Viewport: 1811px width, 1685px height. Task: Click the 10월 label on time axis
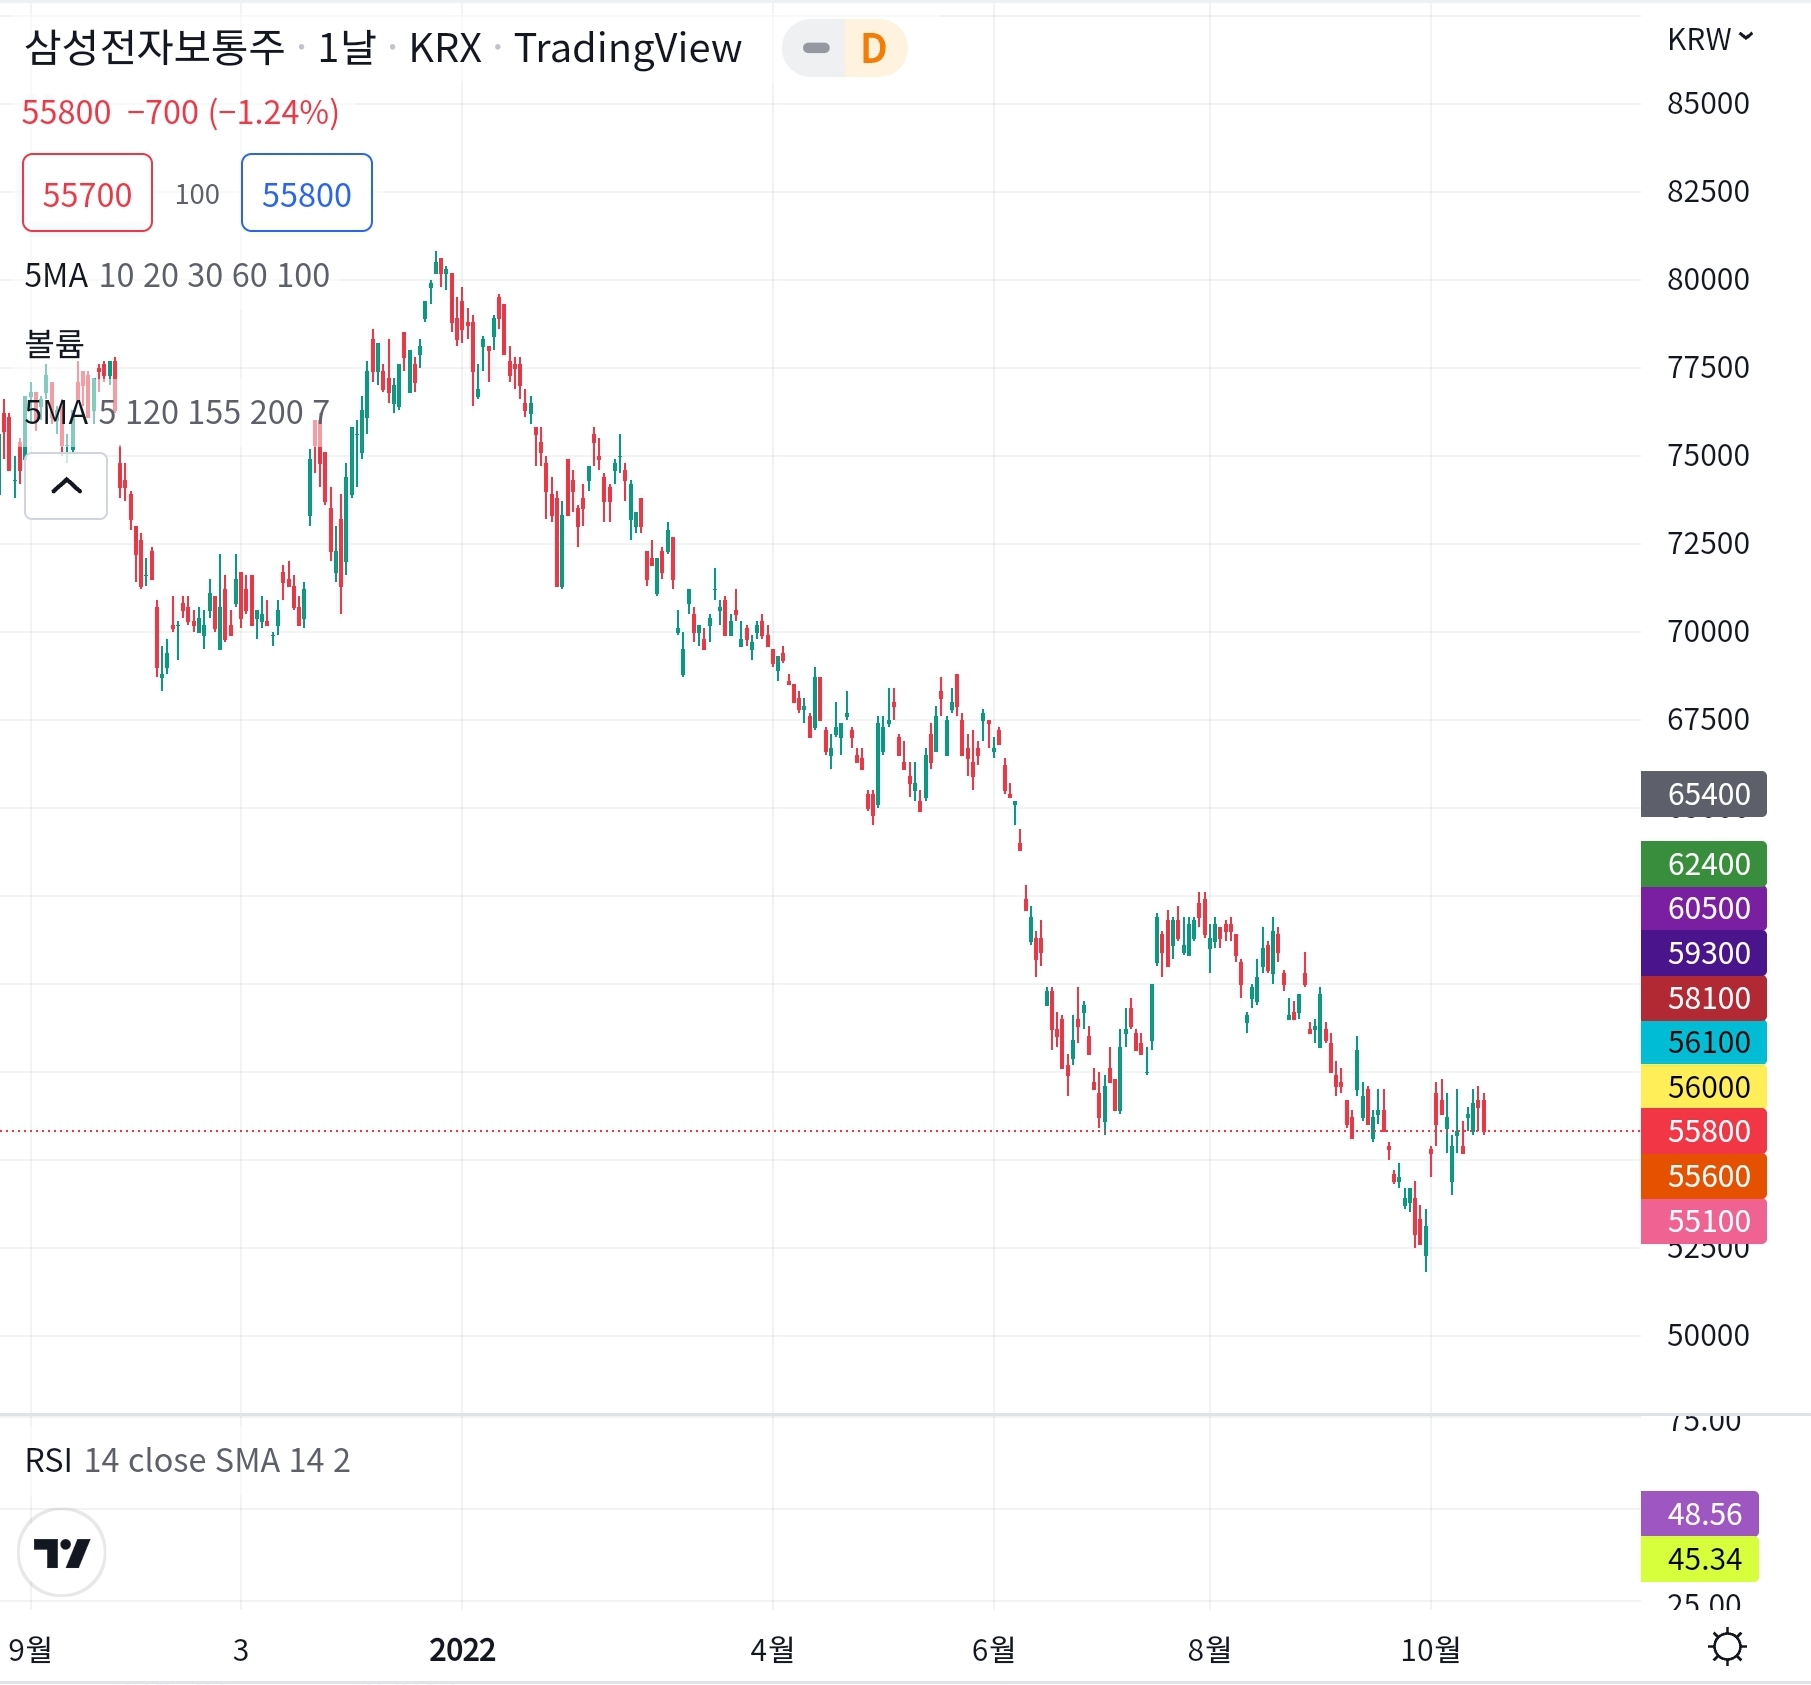[x=1430, y=1649]
